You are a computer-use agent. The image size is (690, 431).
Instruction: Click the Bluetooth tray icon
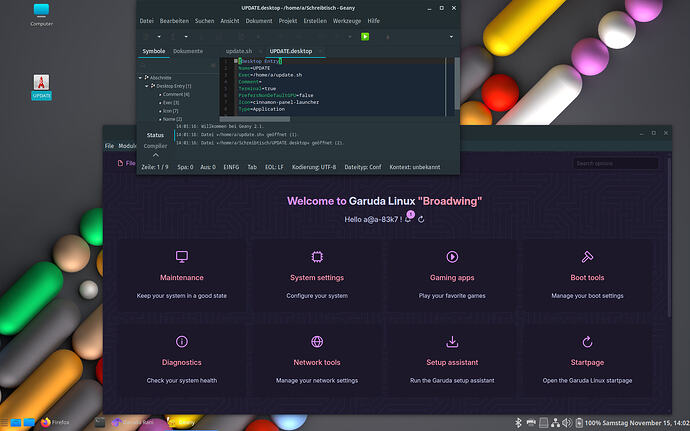518,423
